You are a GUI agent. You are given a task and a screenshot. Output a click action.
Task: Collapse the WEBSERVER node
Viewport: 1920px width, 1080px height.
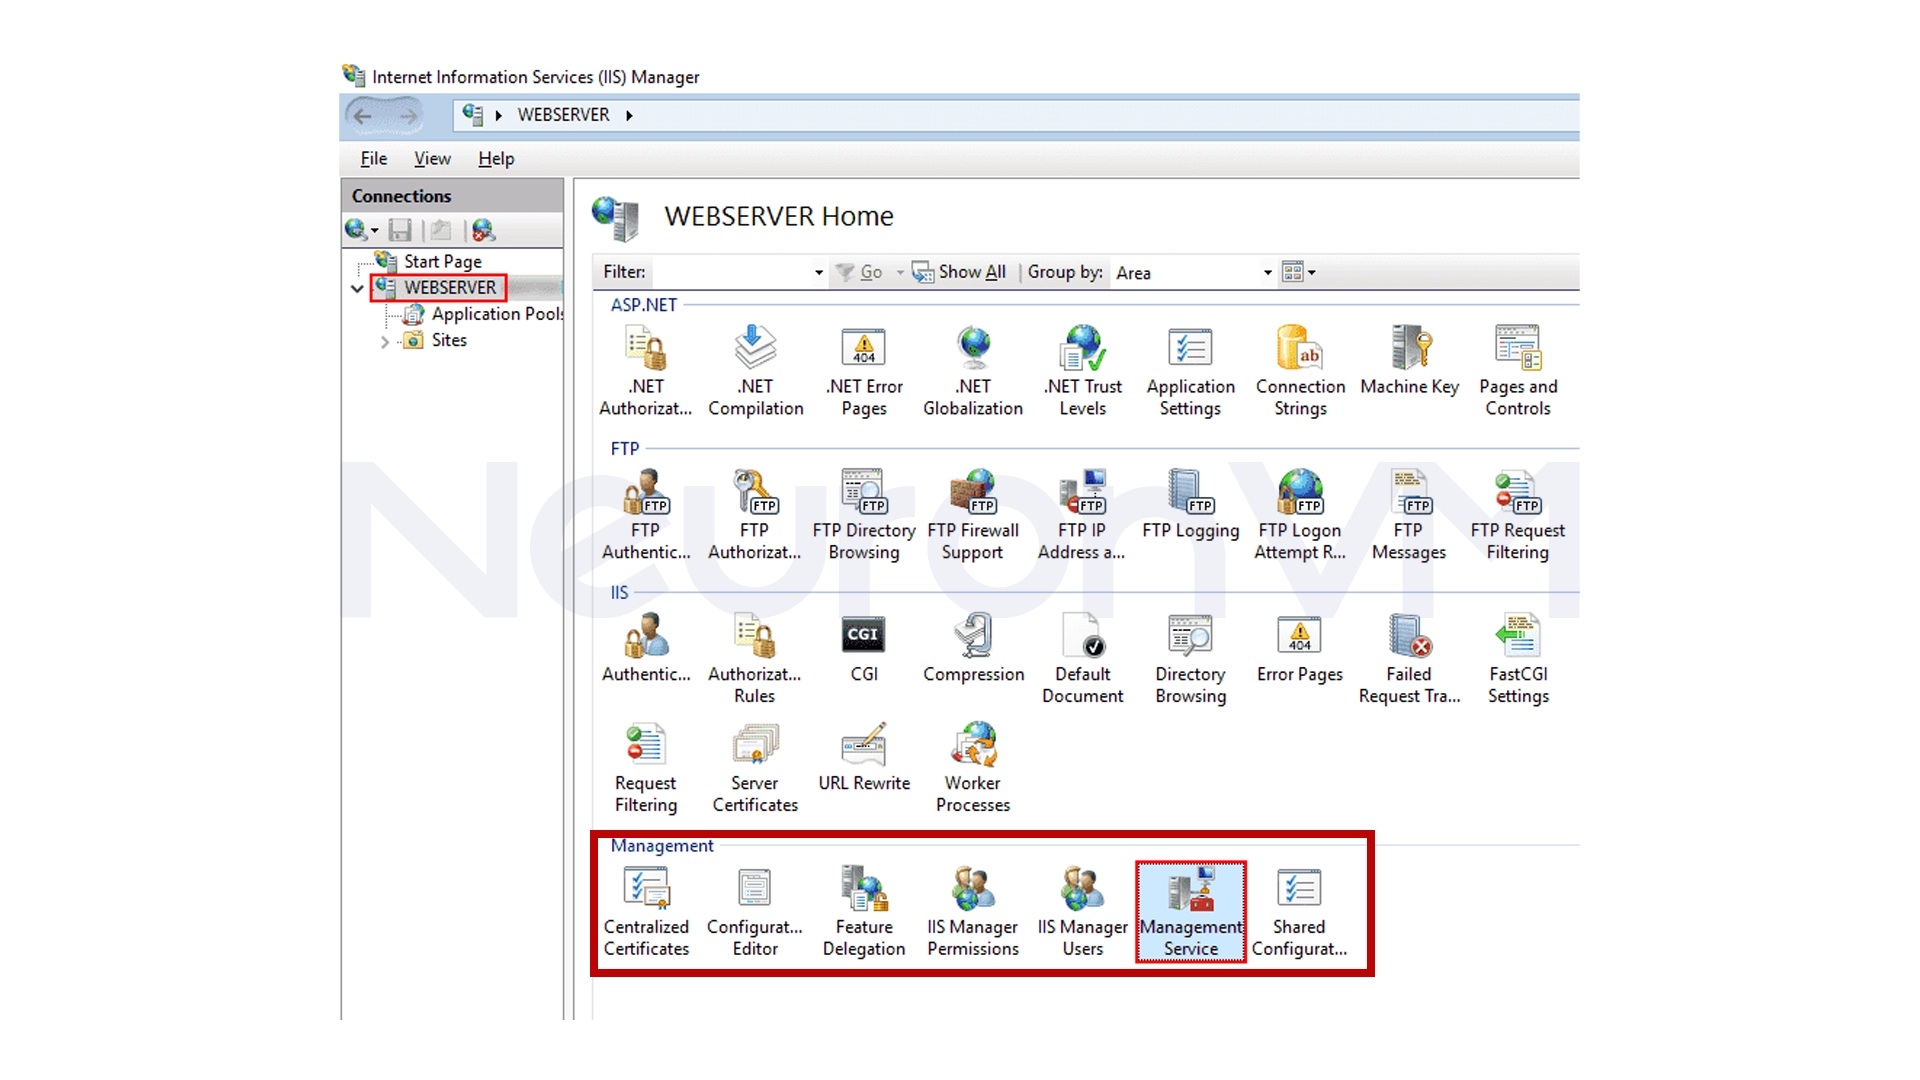point(357,288)
